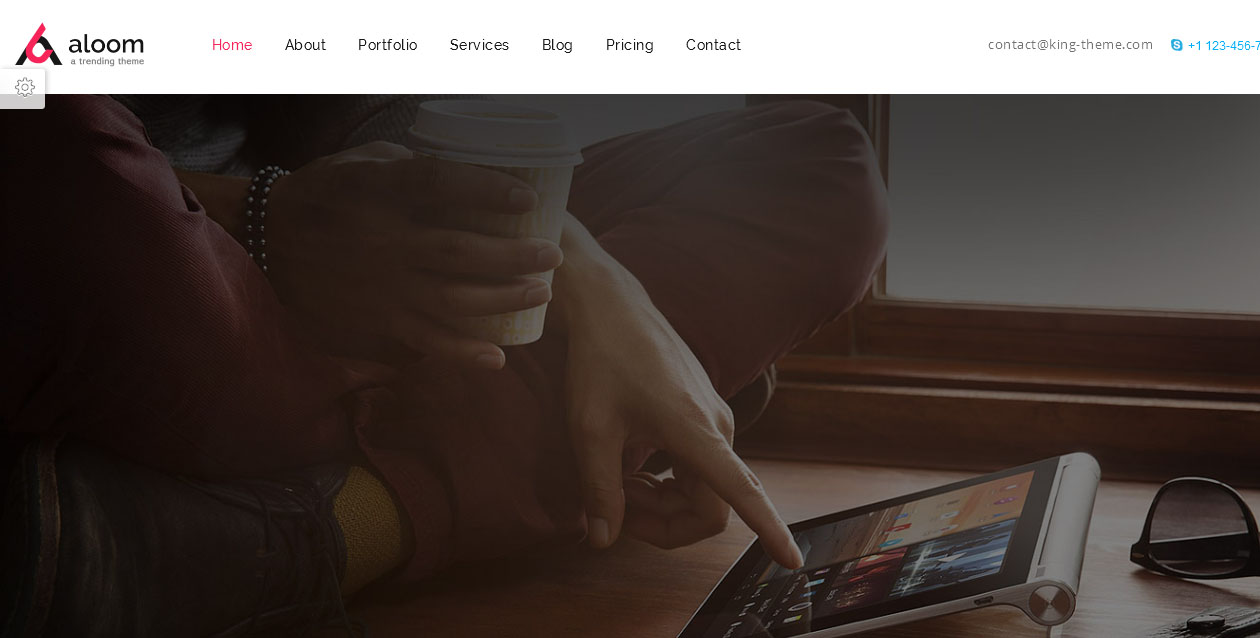The image size is (1260, 638).
Task: Click the contact@king-theme.com email link
Action: [x=1070, y=44]
